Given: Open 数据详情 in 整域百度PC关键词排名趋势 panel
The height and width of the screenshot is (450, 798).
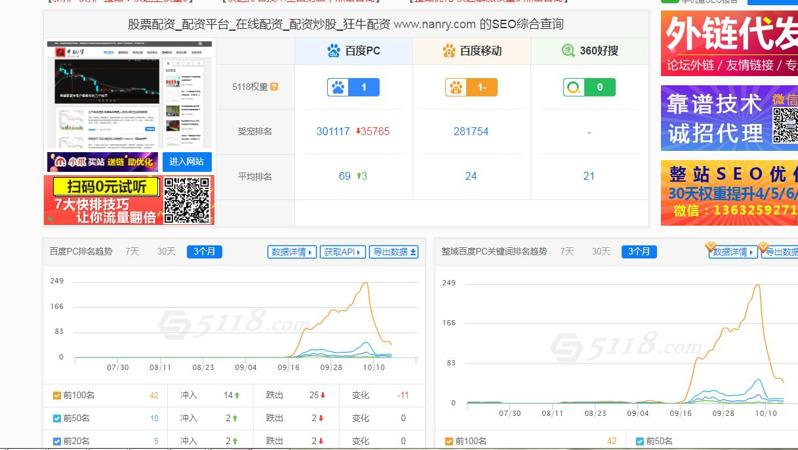Looking at the screenshot, I should coord(733,252).
